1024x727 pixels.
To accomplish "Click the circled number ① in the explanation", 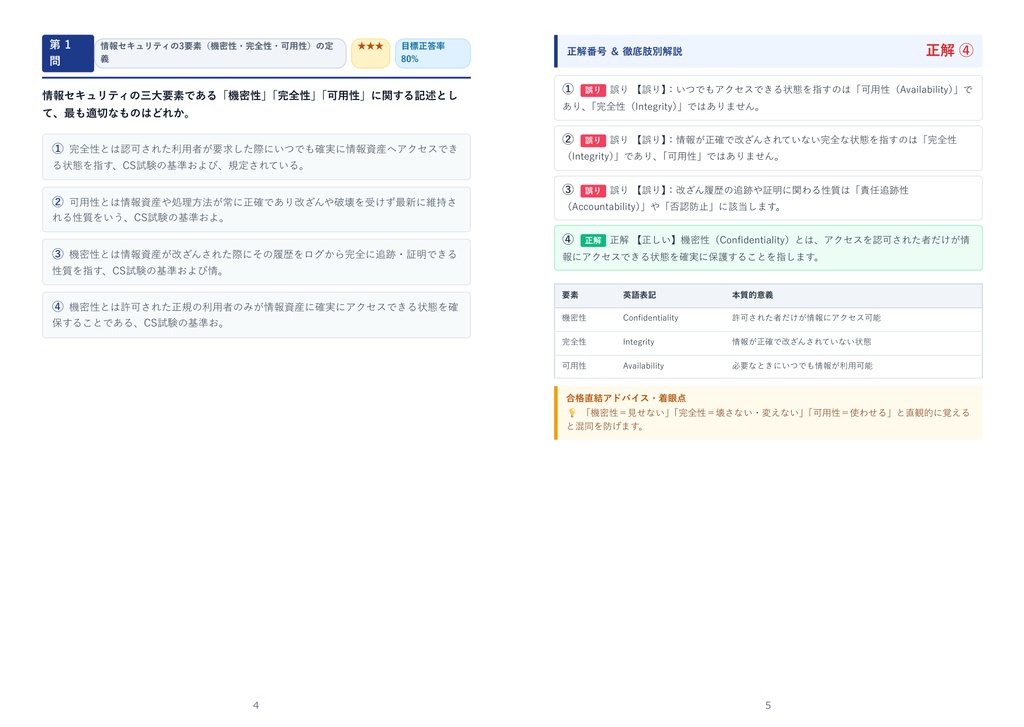I will [x=568, y=89].
